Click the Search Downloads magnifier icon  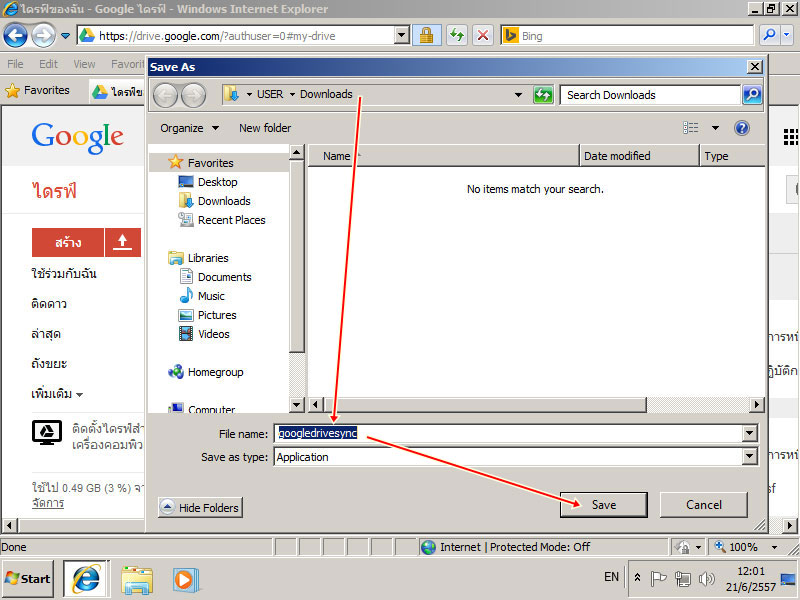tap(752, 95)
